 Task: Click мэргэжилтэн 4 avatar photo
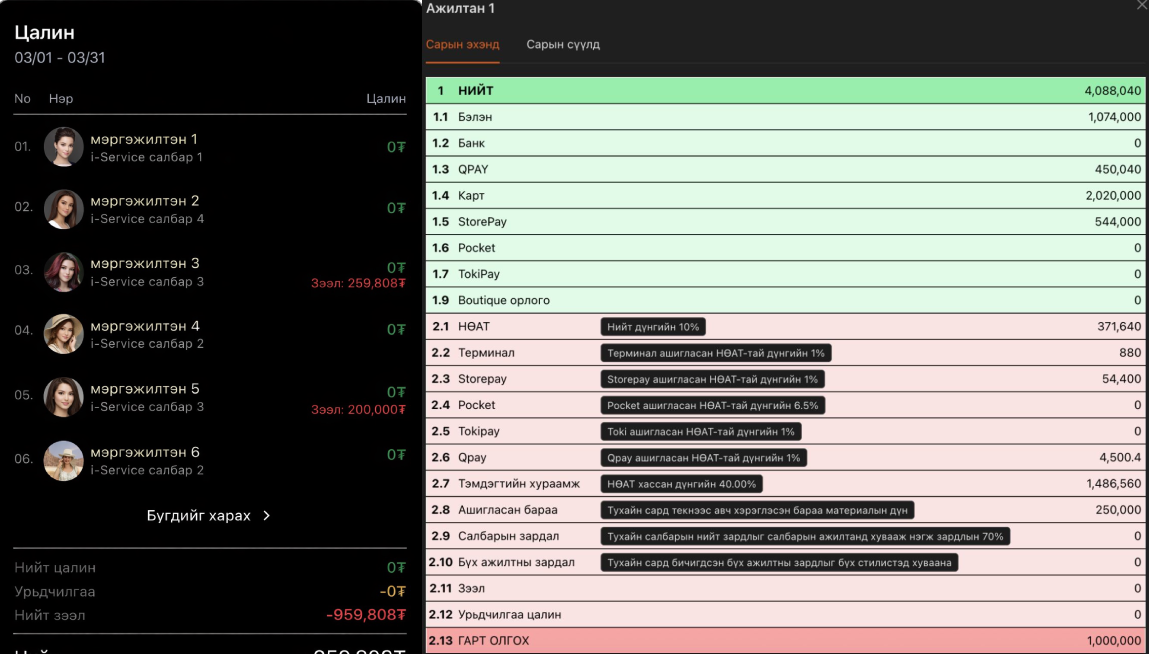(x=64, y=334)
